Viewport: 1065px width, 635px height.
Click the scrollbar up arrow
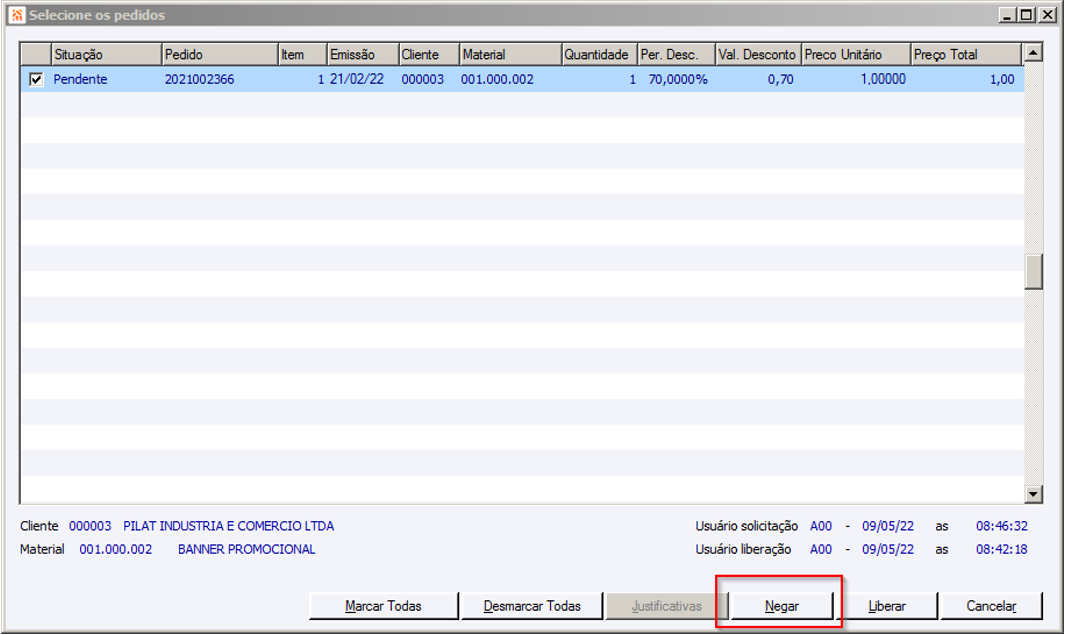[1033, 52]
